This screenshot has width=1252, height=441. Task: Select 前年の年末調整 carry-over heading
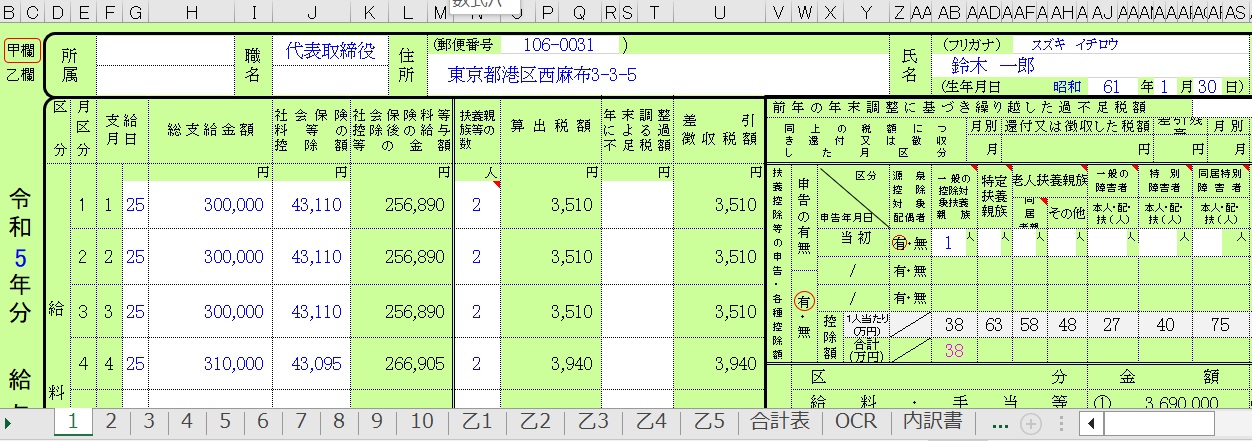coord(958,106)
